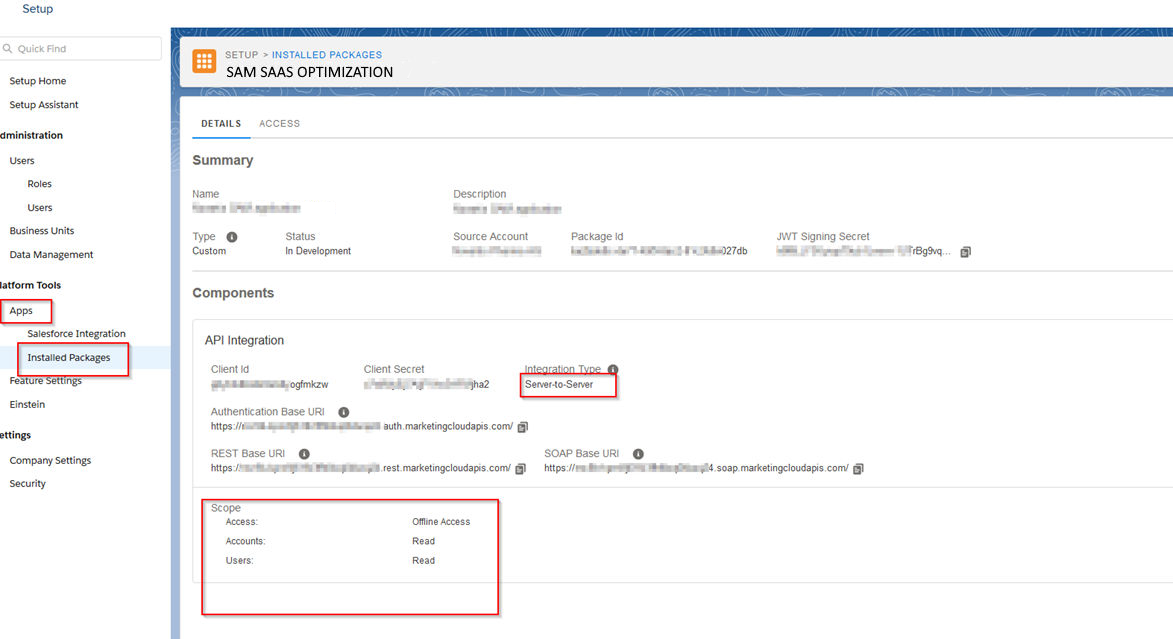This screenshot has width=1173, height=639.
Task: Switch to the Access tab
Action: point(279,124)
